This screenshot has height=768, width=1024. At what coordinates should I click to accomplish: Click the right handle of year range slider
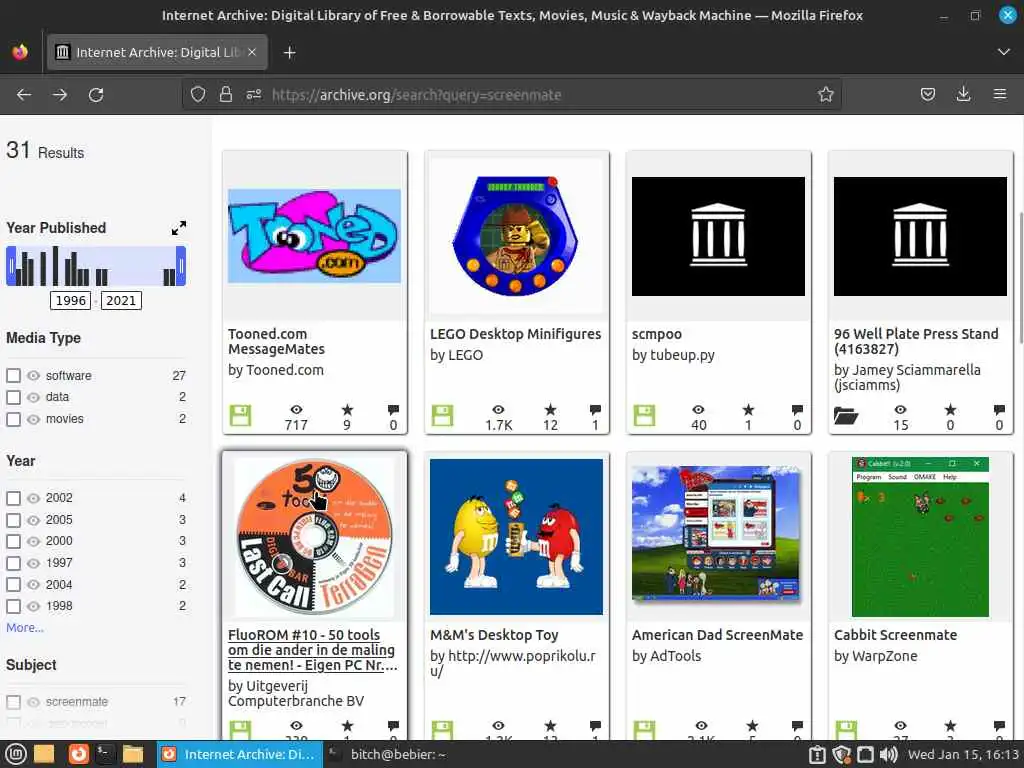pyautogui.click(x=181, y=266)
